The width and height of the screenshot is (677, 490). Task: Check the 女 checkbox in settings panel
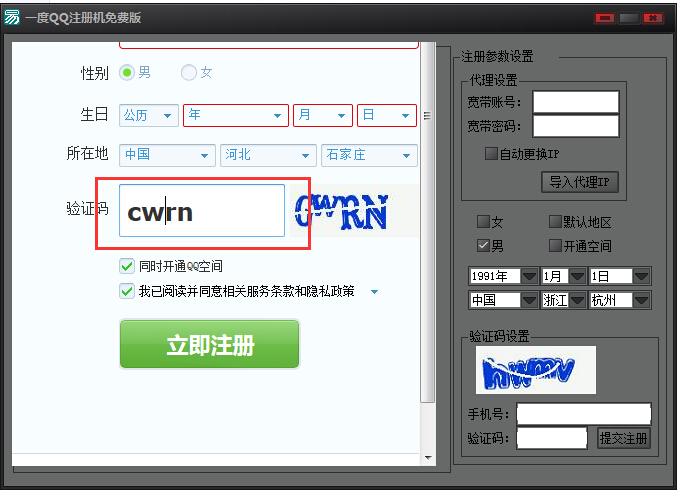[x=483, y=222]
